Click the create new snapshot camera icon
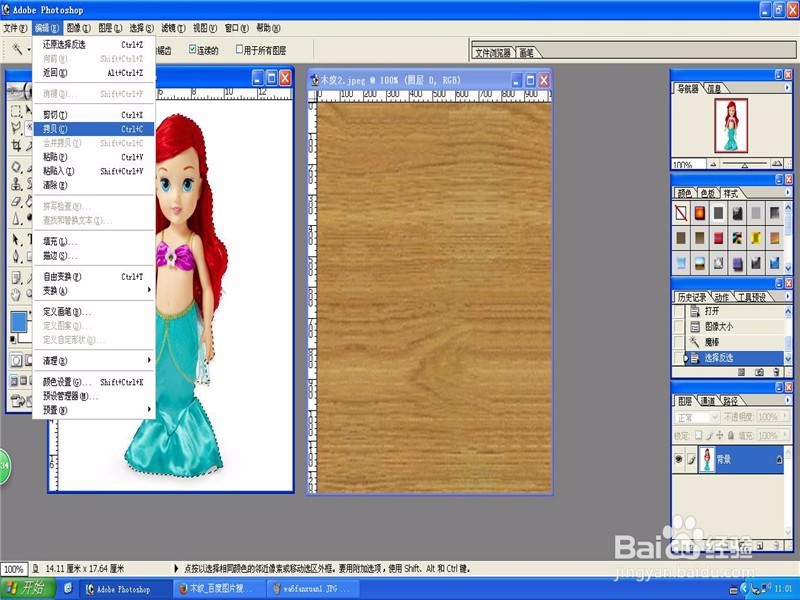The height and width of the screenshot is (600, 800). 759,372
